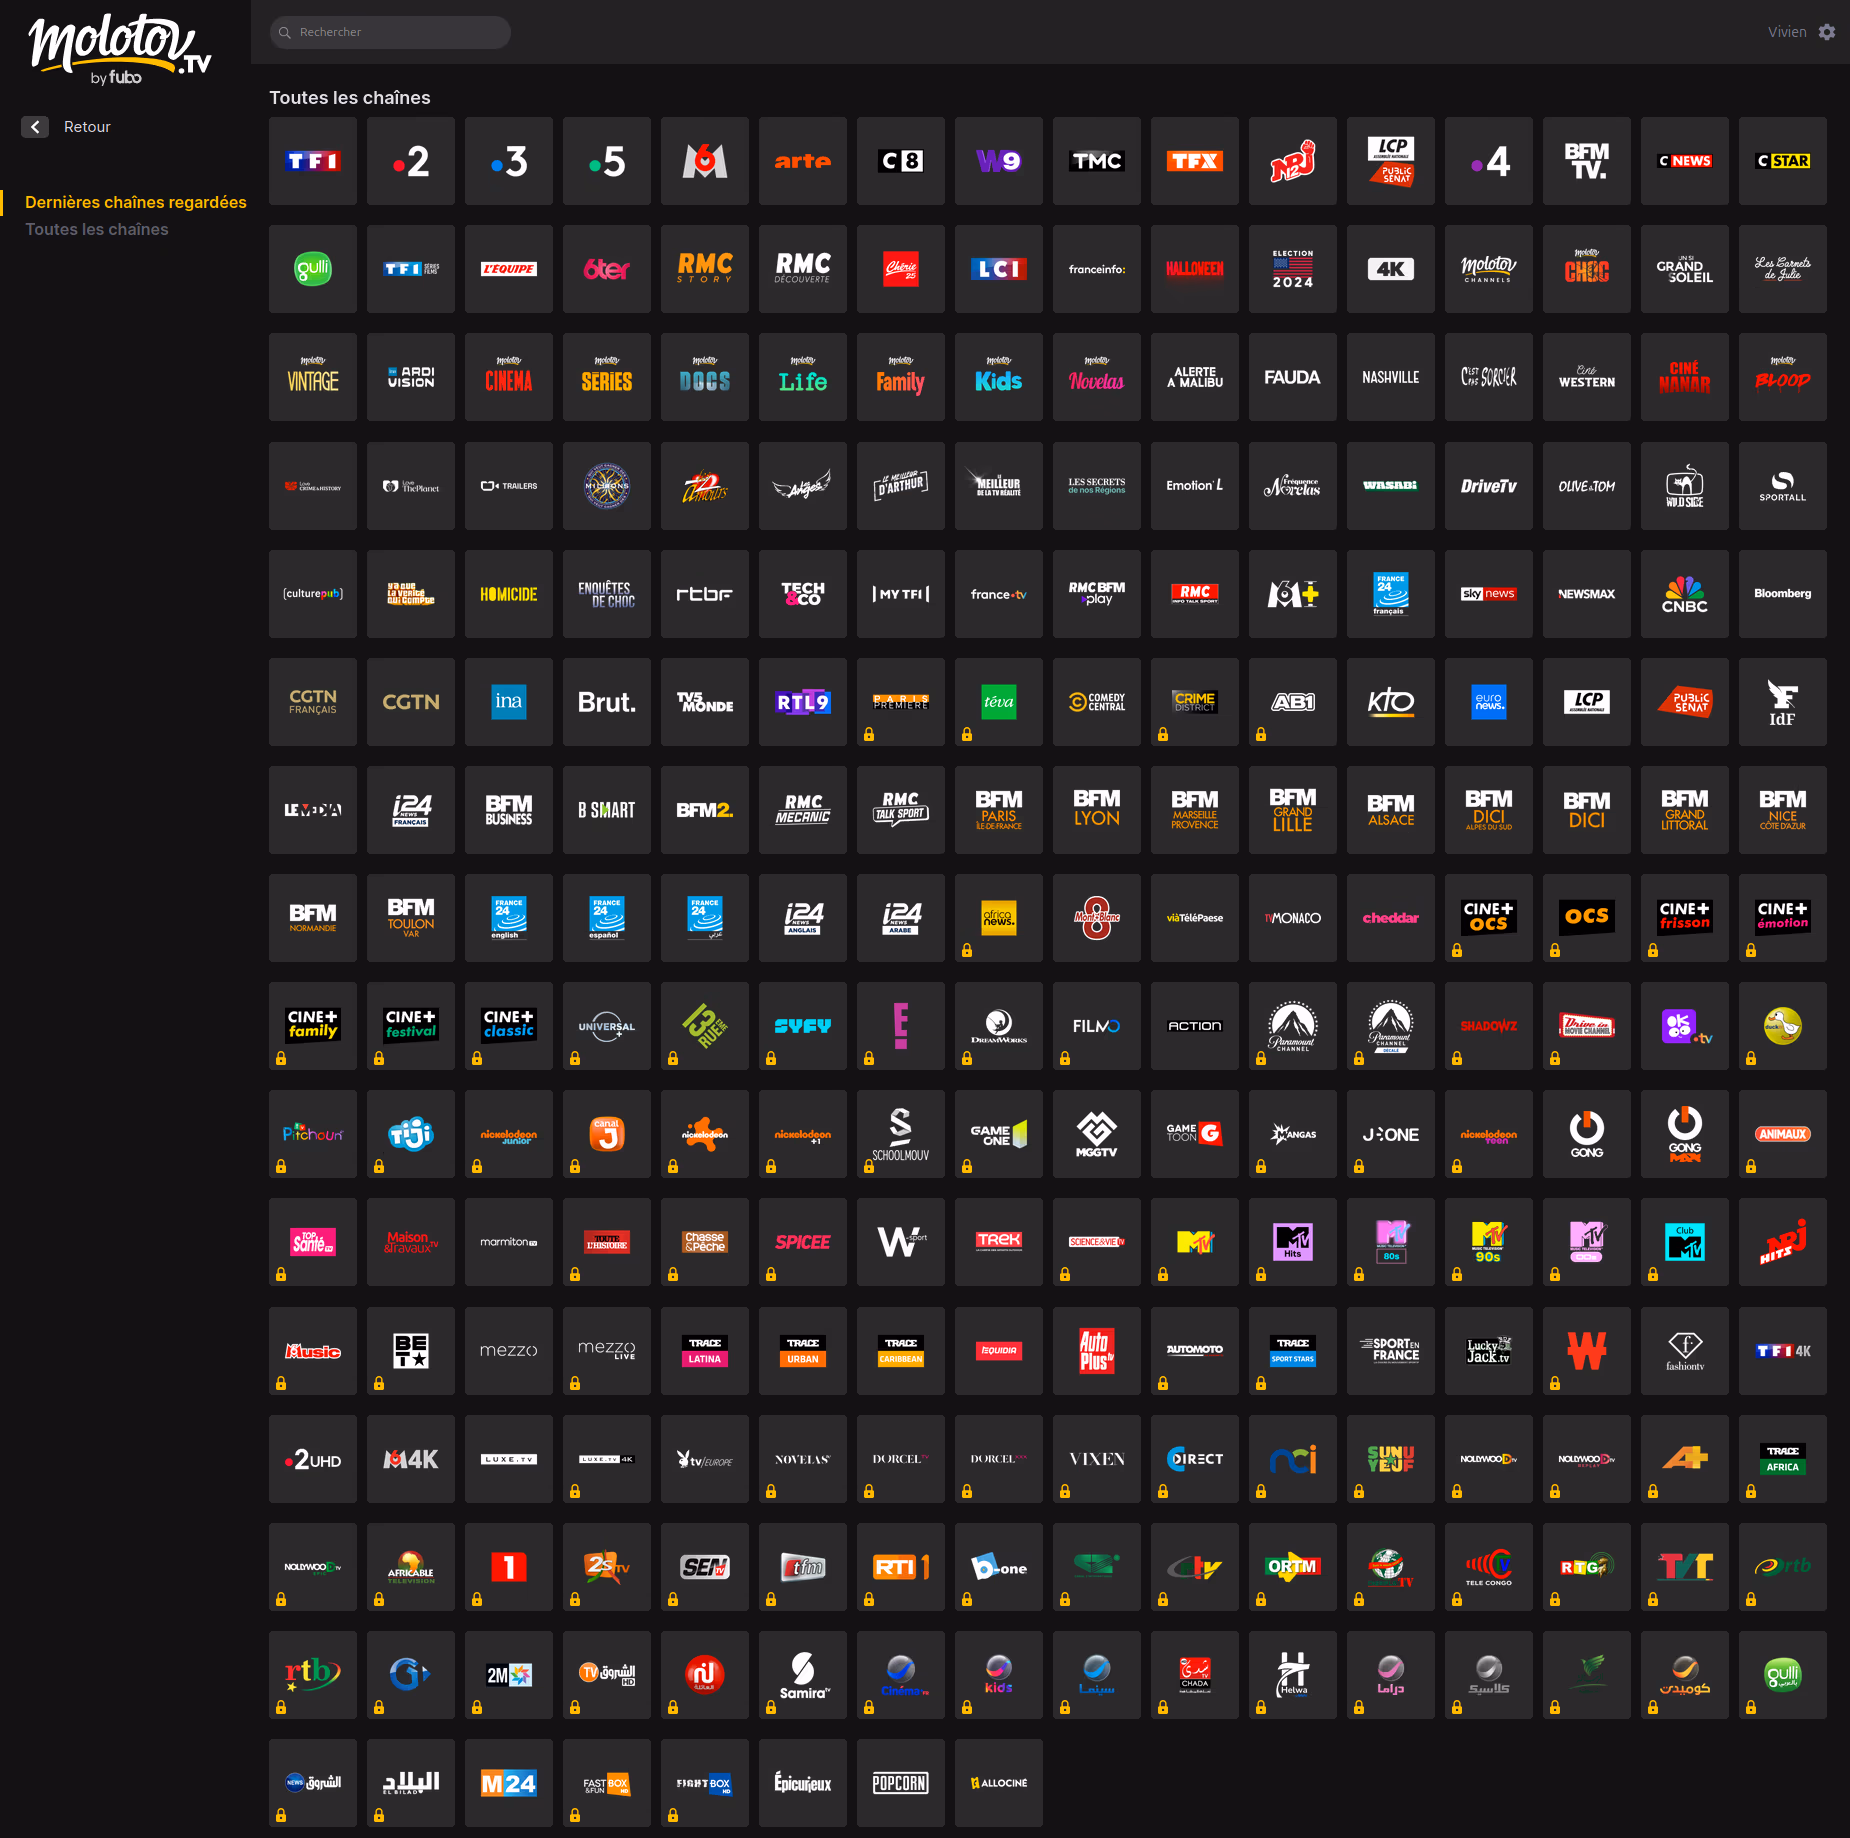Open the Game One channel tile
The height and width of the screenshot is (1838, 1850).
(x=999, y=1134)
